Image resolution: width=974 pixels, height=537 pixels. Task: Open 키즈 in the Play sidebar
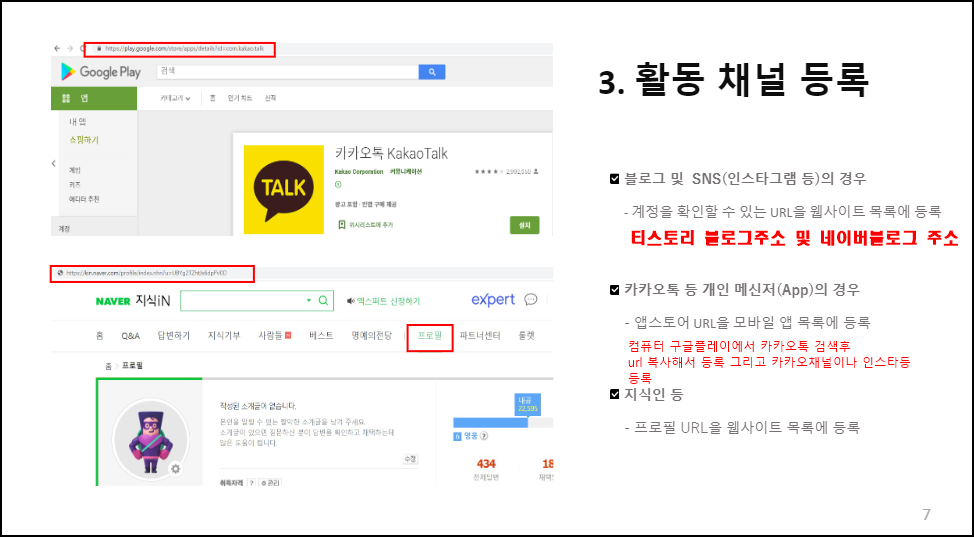coord(75,185)
